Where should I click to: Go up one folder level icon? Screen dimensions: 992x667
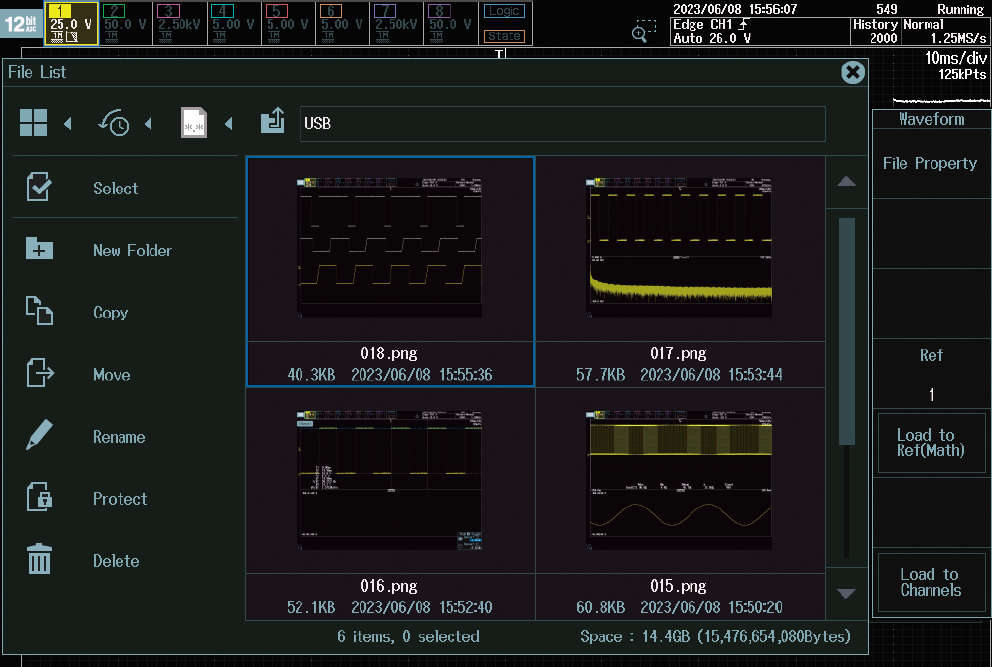[x=273, y=120]
